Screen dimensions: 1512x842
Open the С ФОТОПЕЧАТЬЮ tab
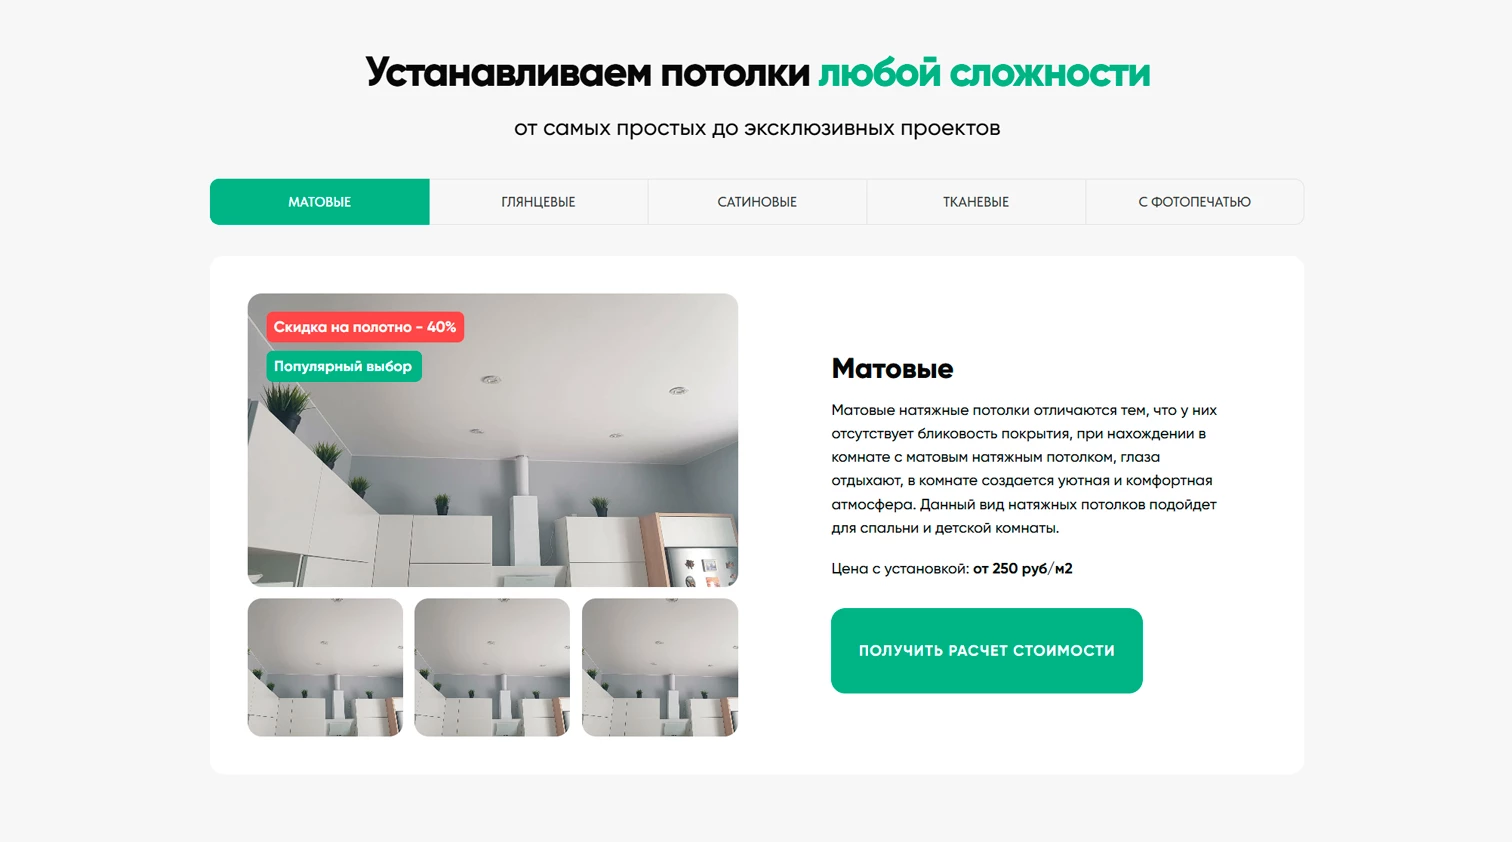tap(1194, 202)
